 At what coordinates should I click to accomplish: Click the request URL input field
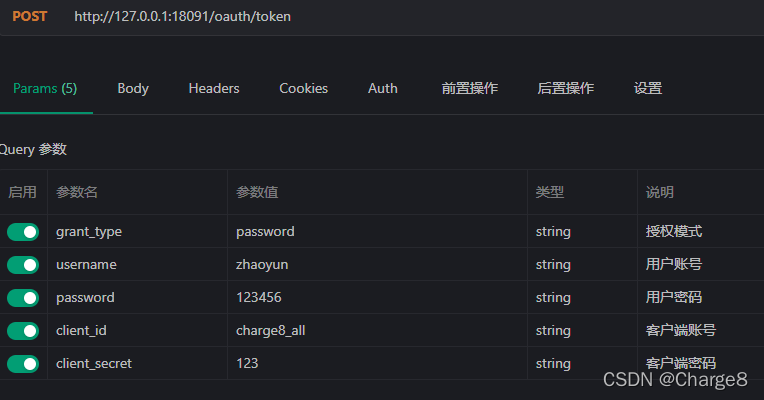tap(414, 17)
